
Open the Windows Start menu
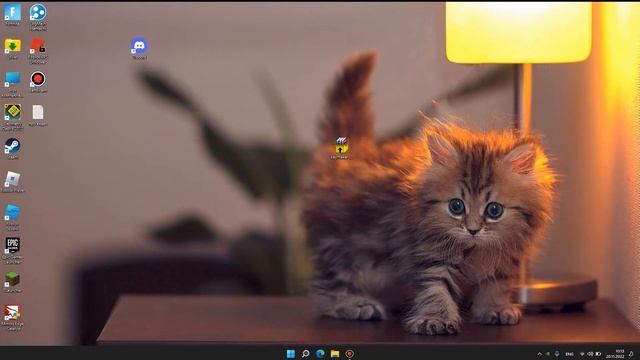tap(291, 353)
